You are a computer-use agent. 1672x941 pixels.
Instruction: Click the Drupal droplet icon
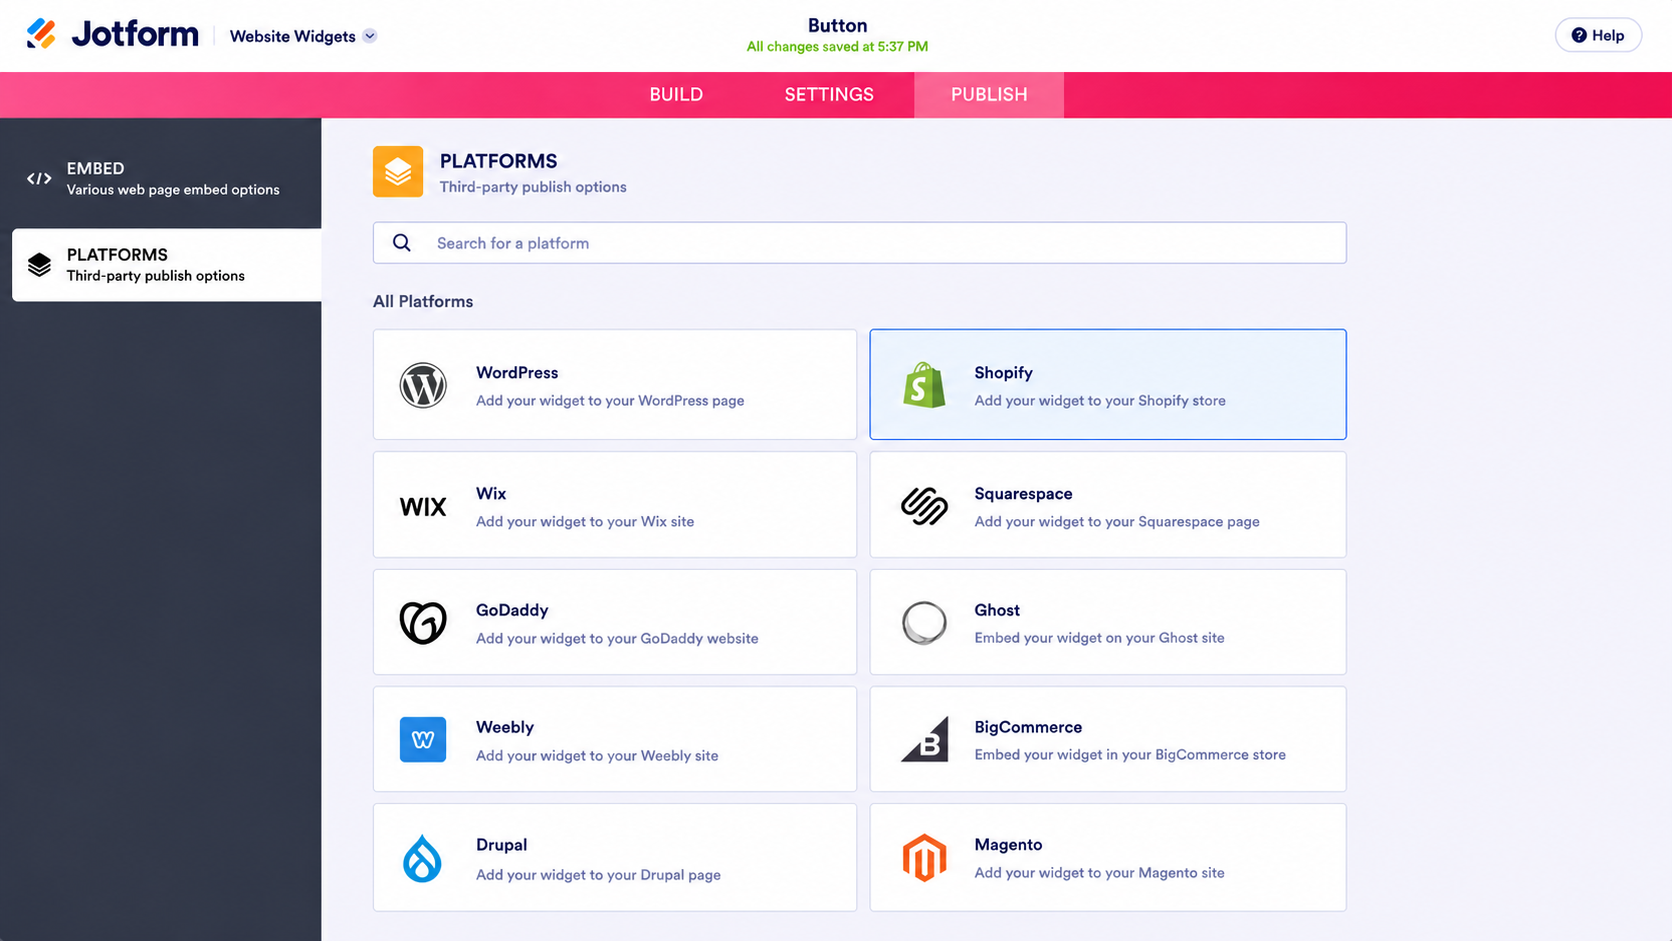422,858
